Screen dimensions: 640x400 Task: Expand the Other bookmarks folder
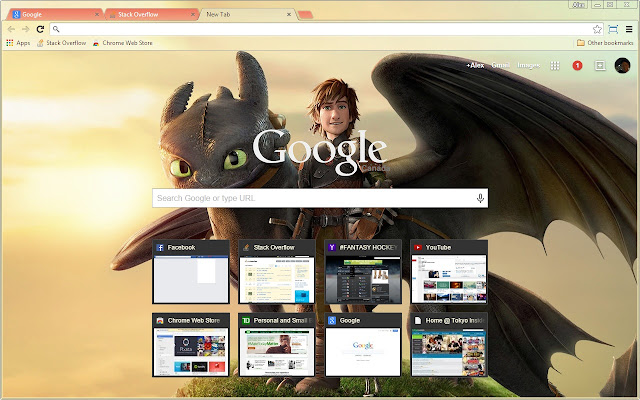(x=605, y=43)
